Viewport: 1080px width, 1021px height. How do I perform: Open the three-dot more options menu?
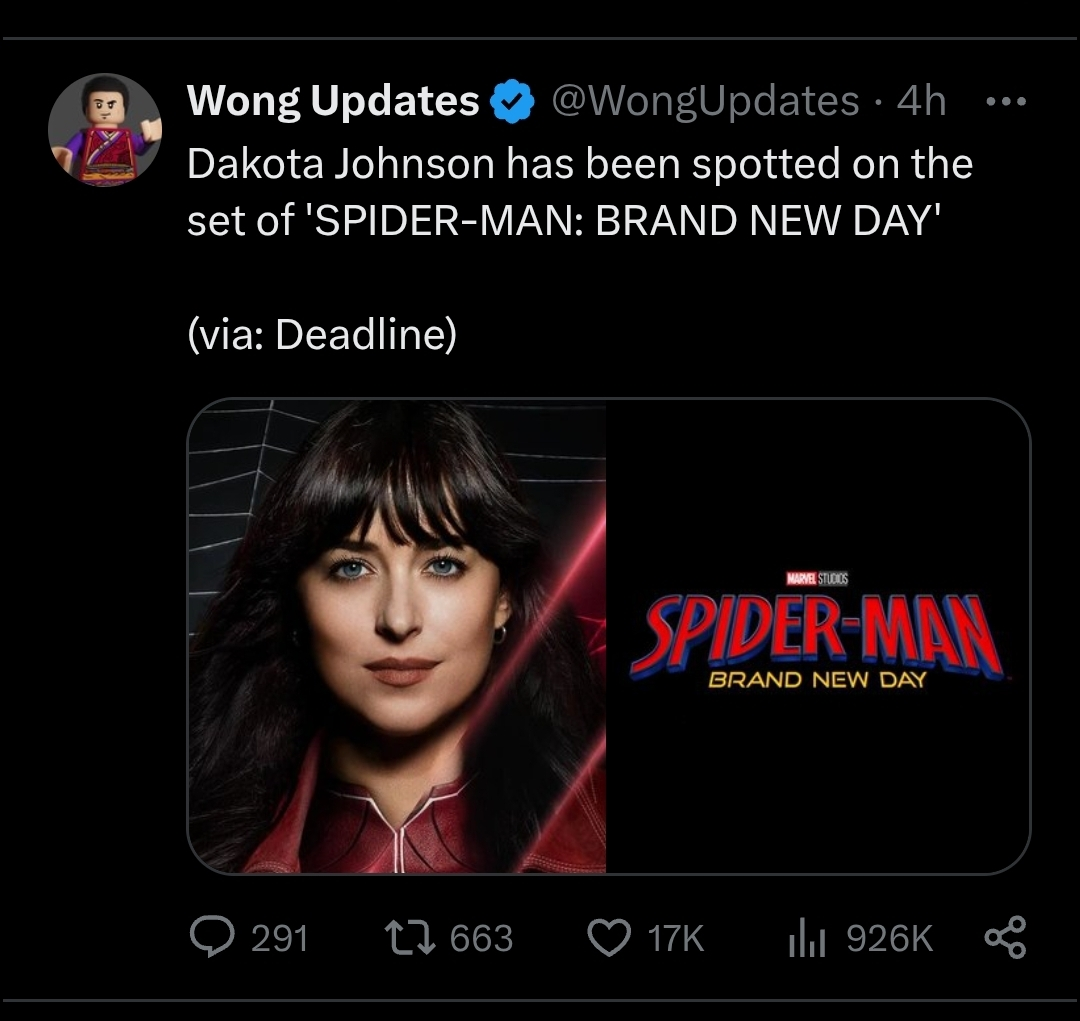(1006, 102)
